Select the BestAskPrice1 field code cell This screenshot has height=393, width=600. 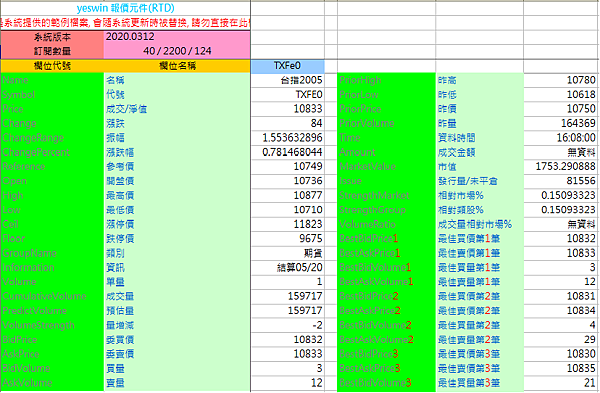[386, 253]
